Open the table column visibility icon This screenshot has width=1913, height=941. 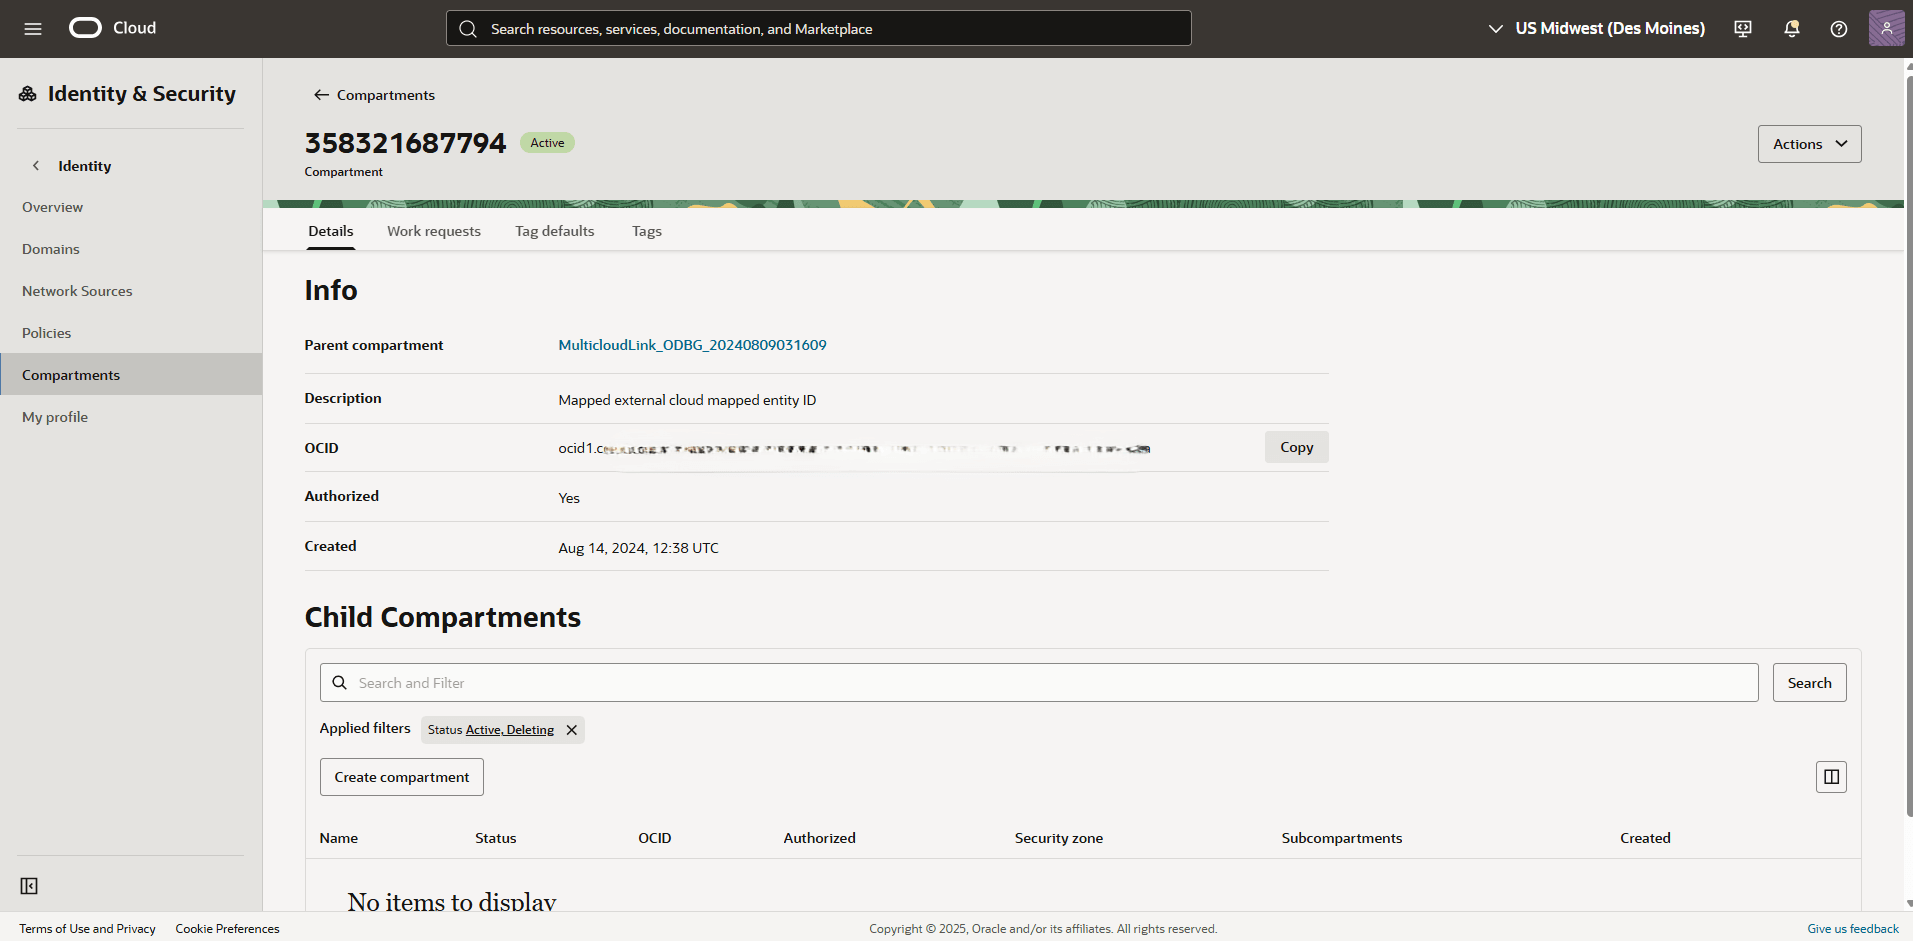(1831, 776)
